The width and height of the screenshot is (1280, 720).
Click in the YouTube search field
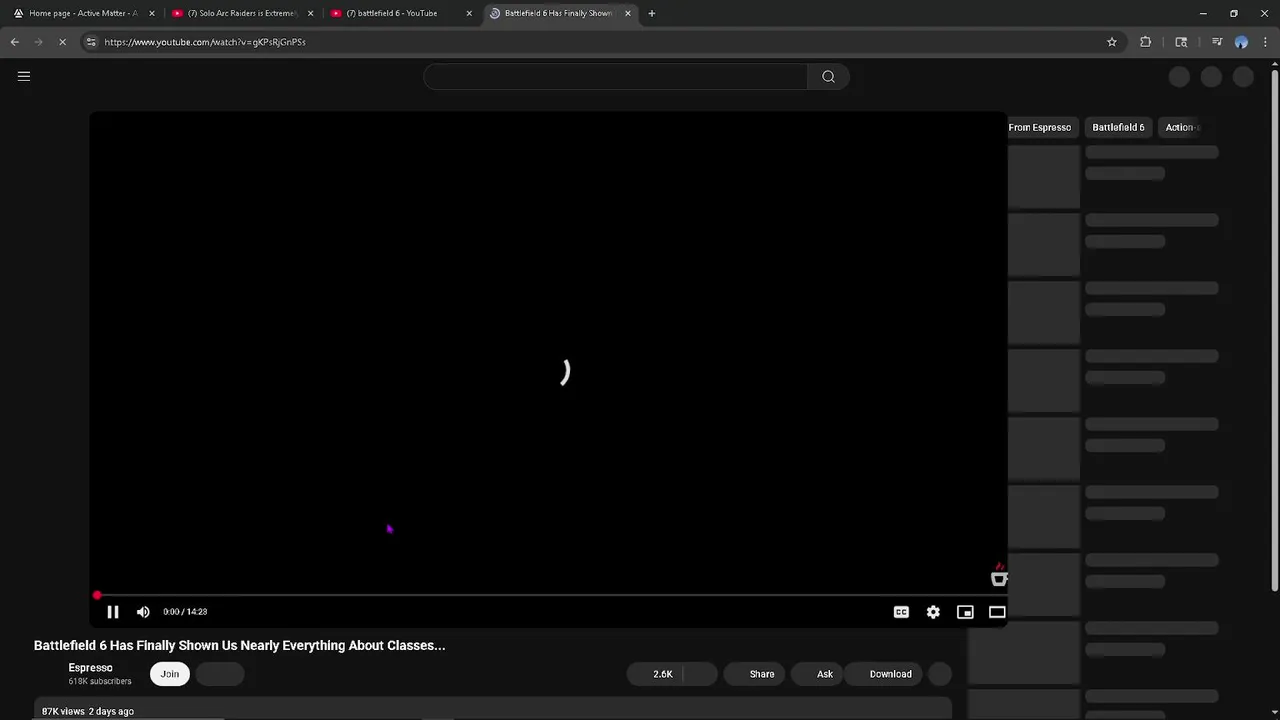coord(615,77)
